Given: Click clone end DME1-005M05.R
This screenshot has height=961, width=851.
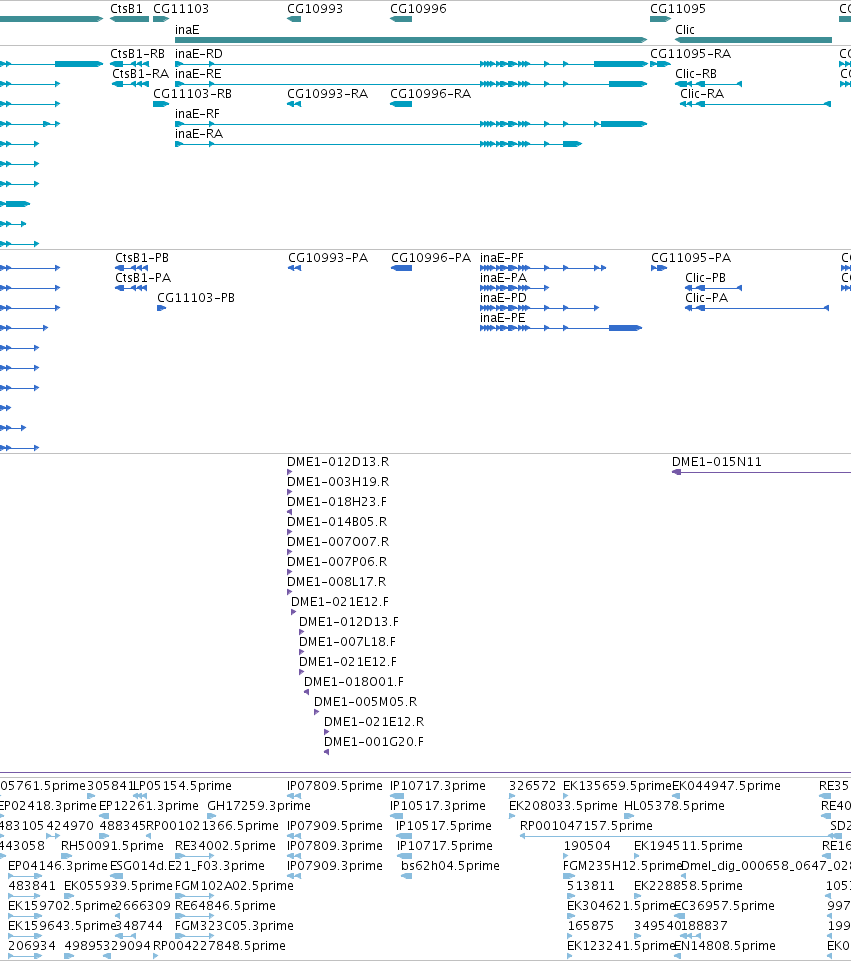Looking at the screenshot, I should pos(366,702).
